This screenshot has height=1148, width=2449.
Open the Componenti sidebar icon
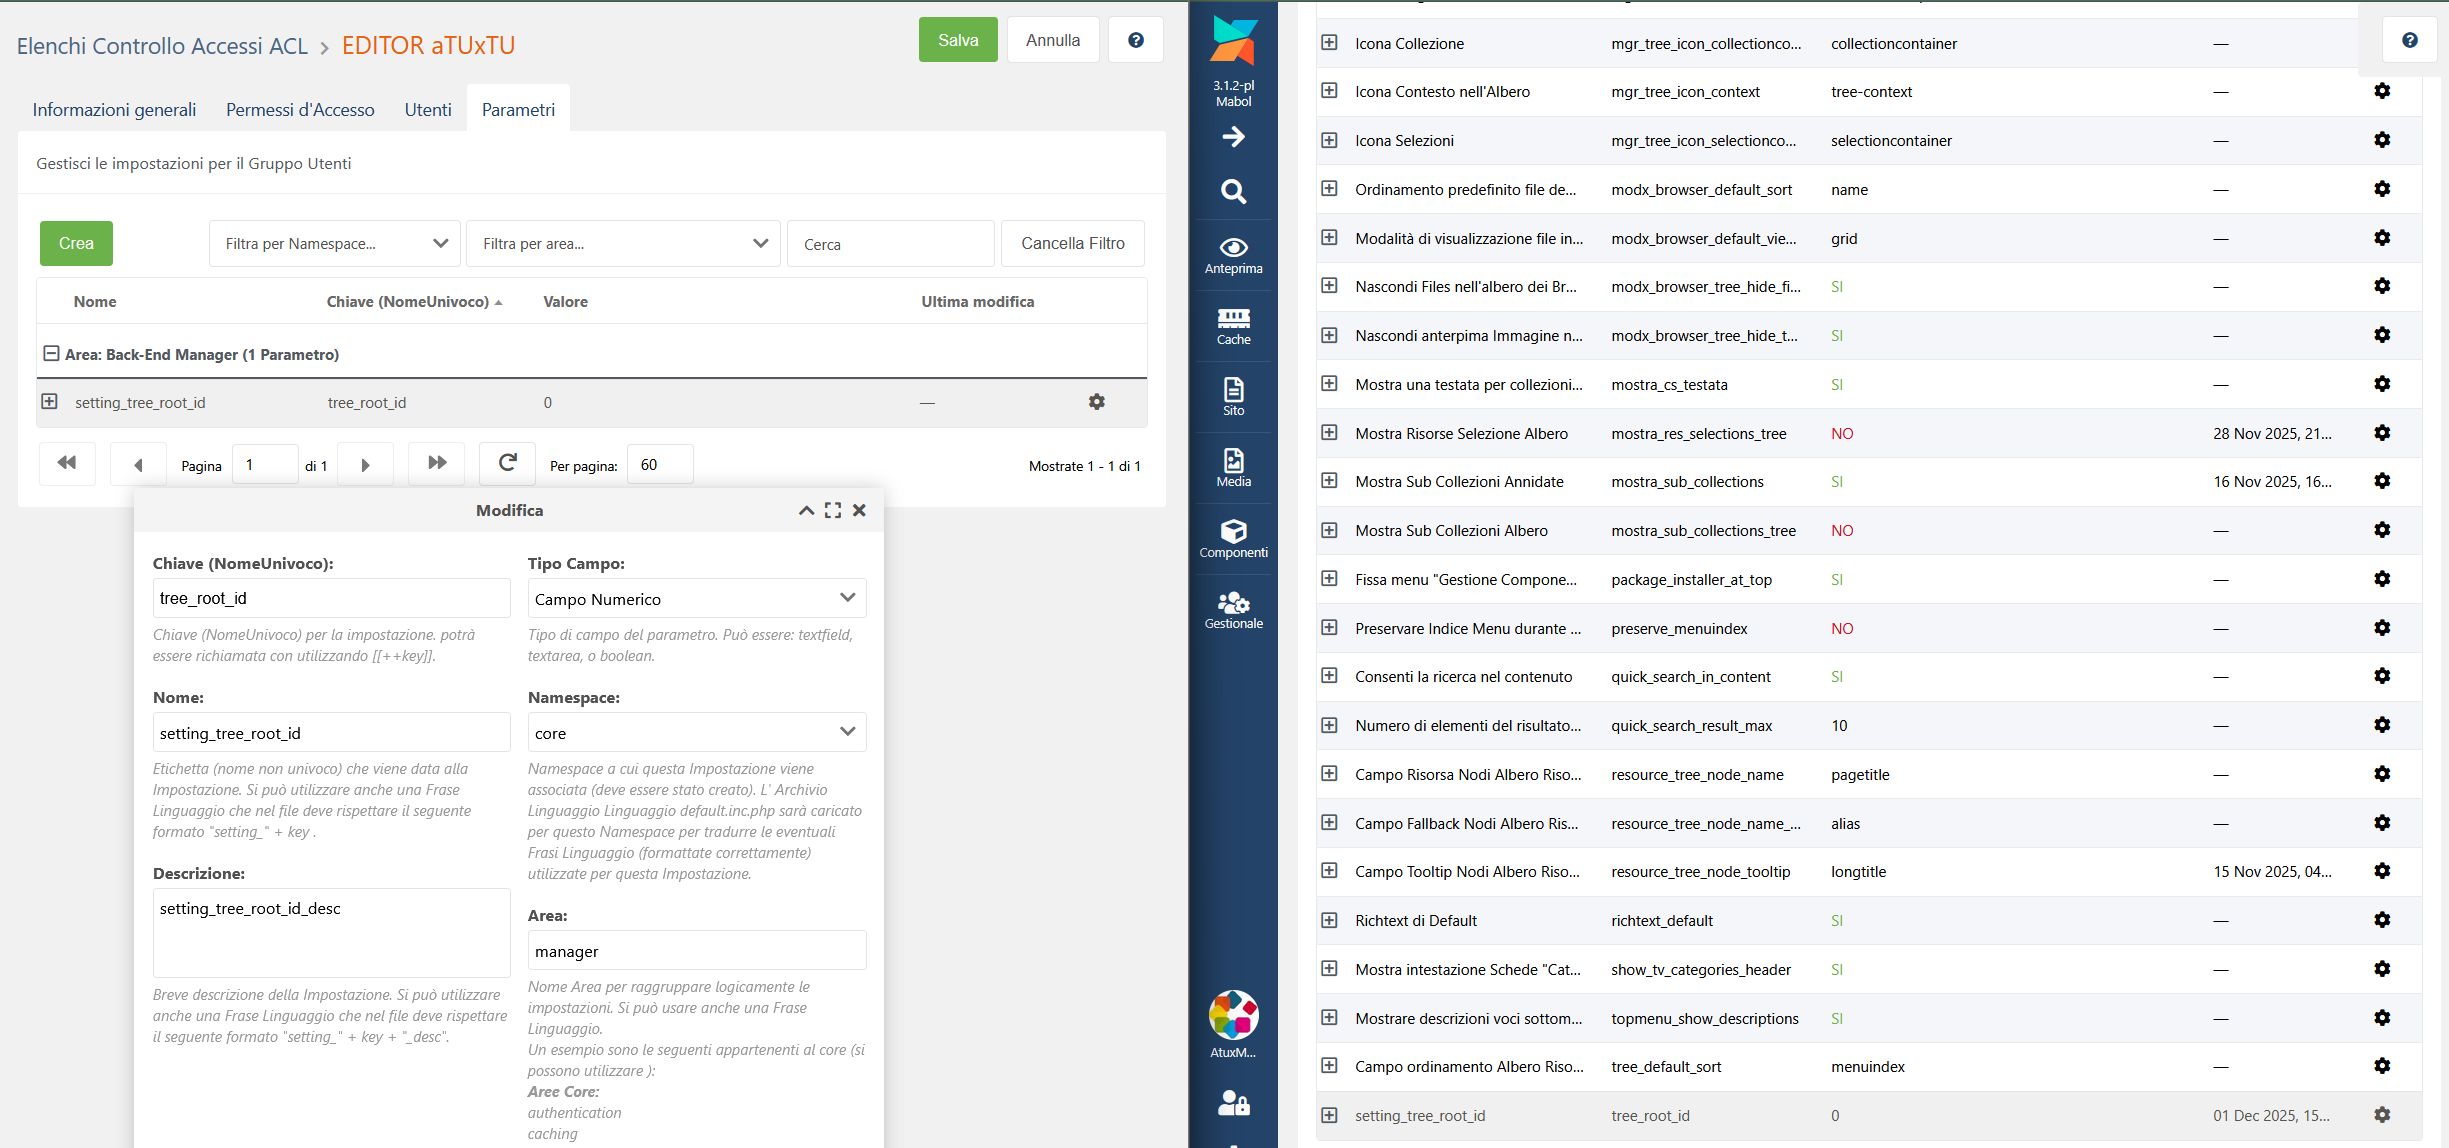[1233, 538]
